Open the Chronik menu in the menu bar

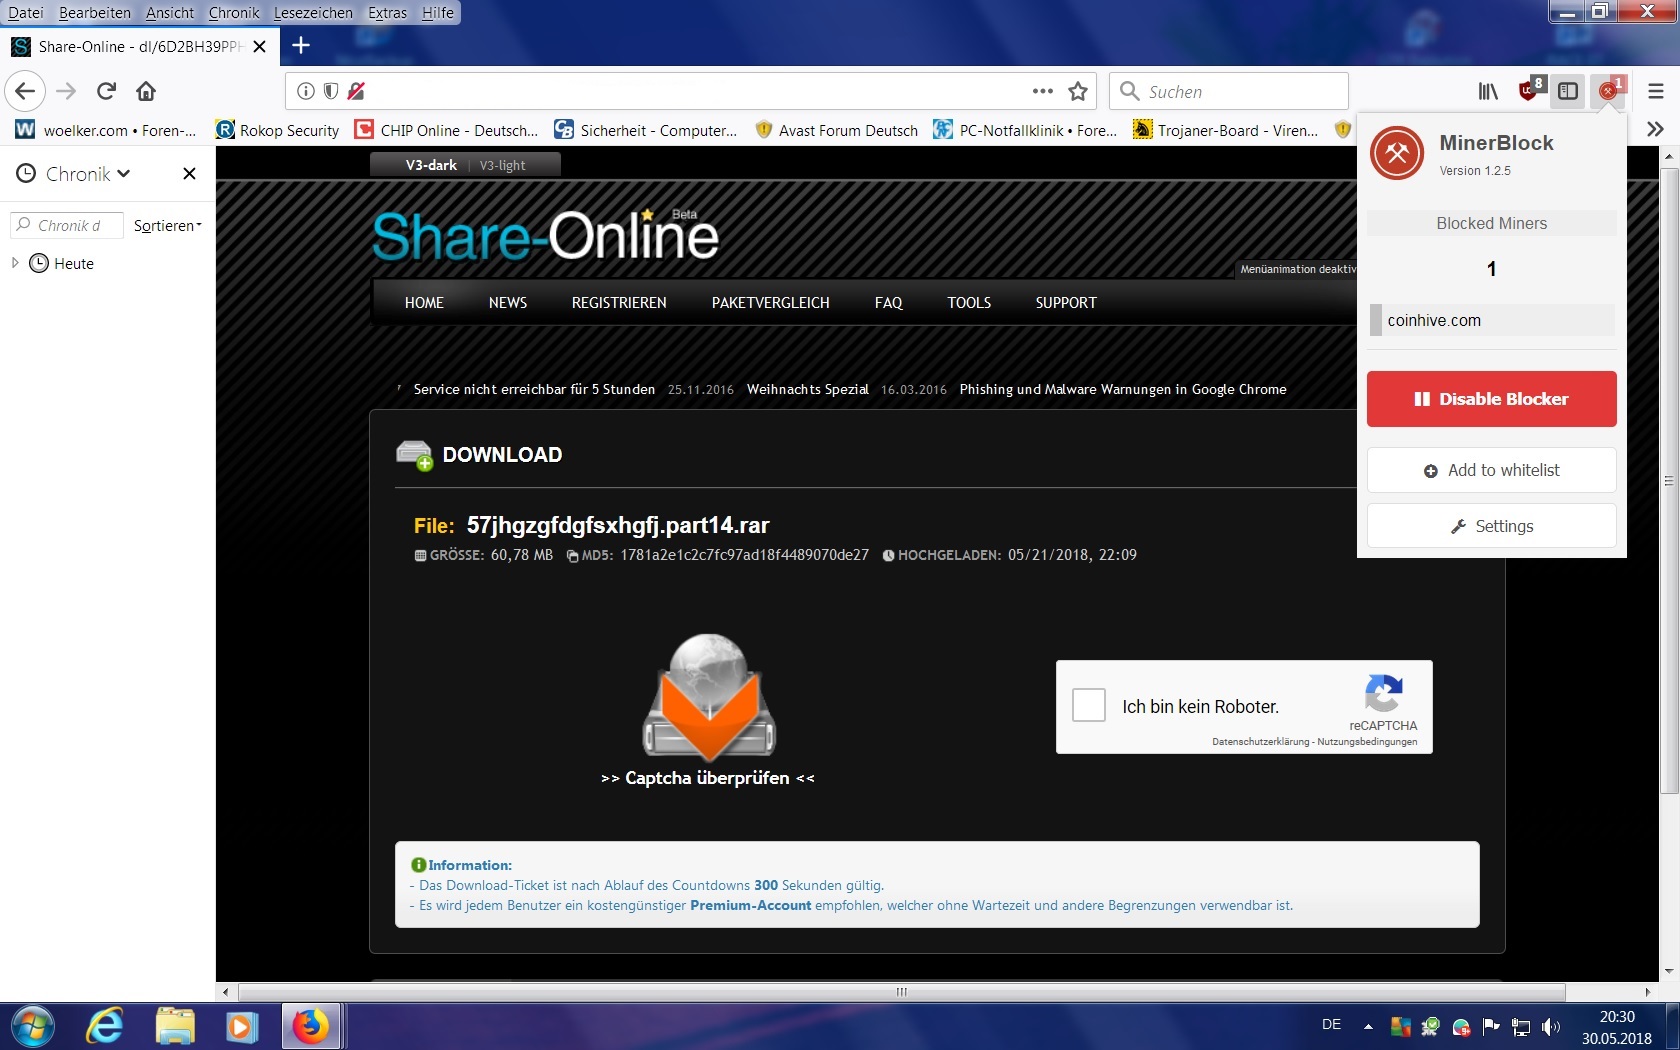pos(234,12)
